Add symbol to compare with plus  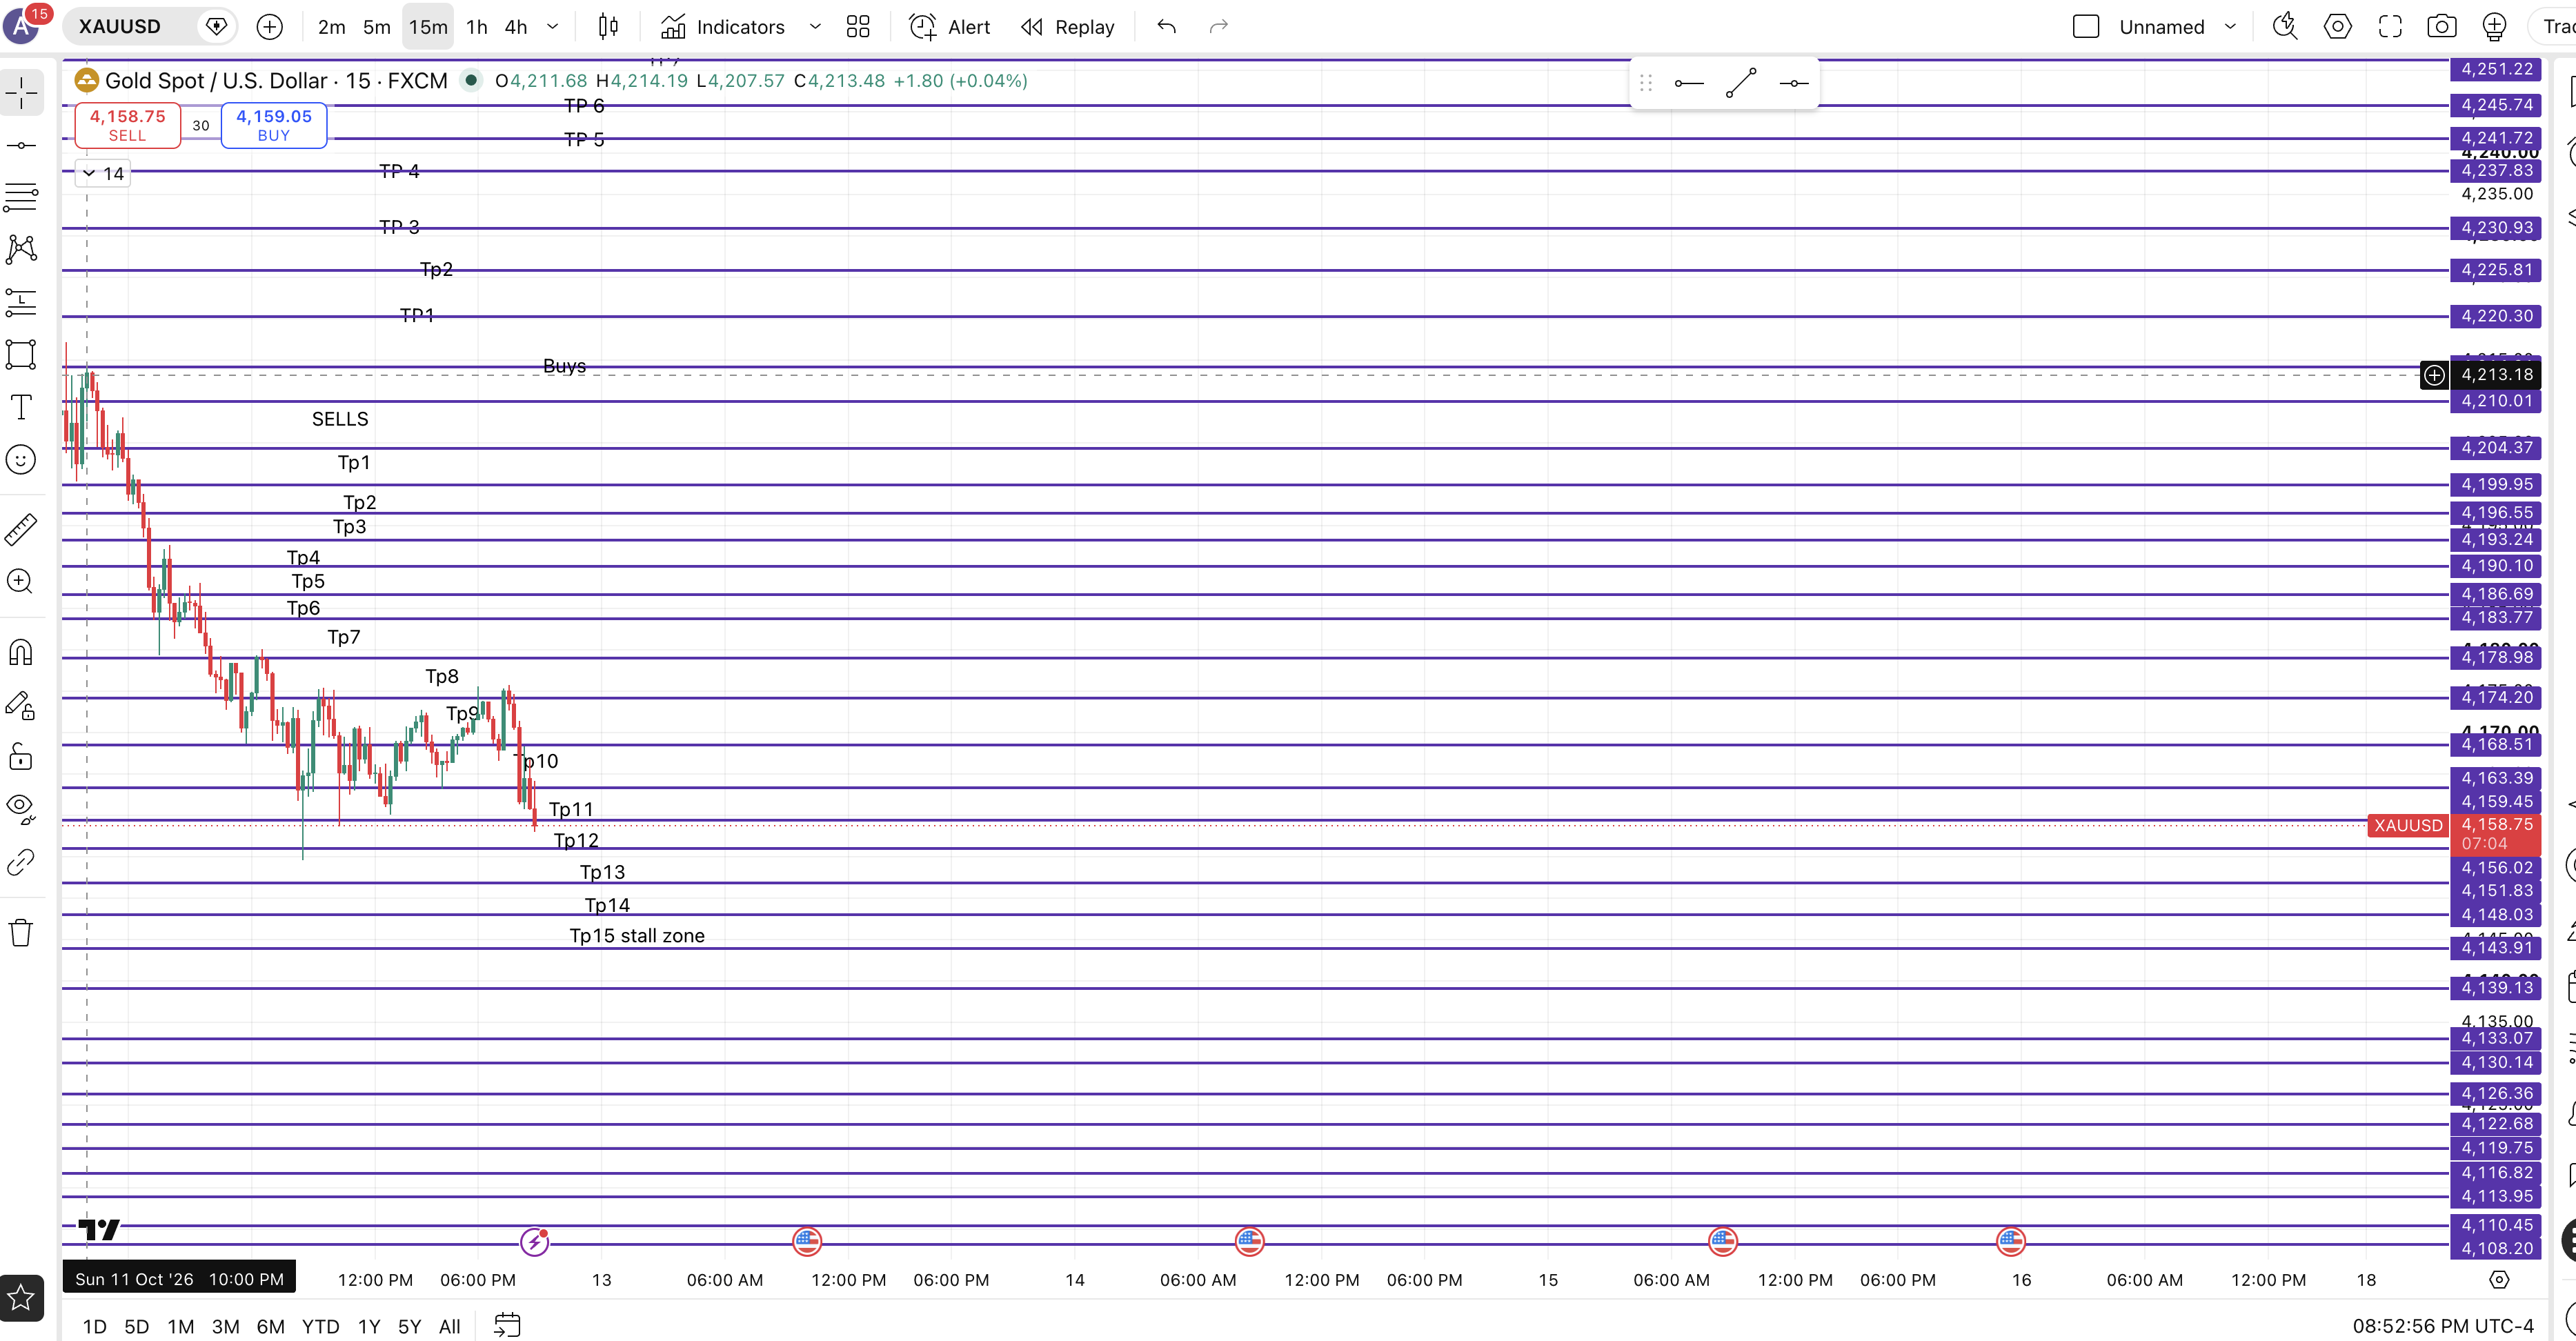(x=270, y=27)
